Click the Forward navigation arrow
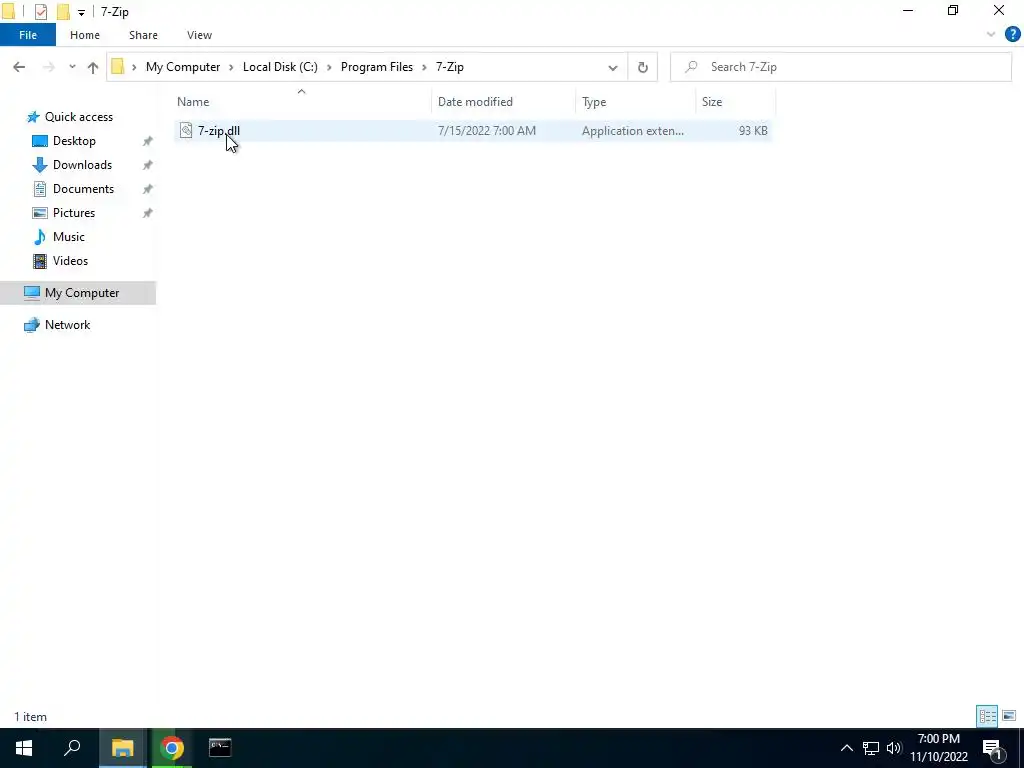Image resolution: width=1024 pixels, height=768 pixels. click(48, 67)
